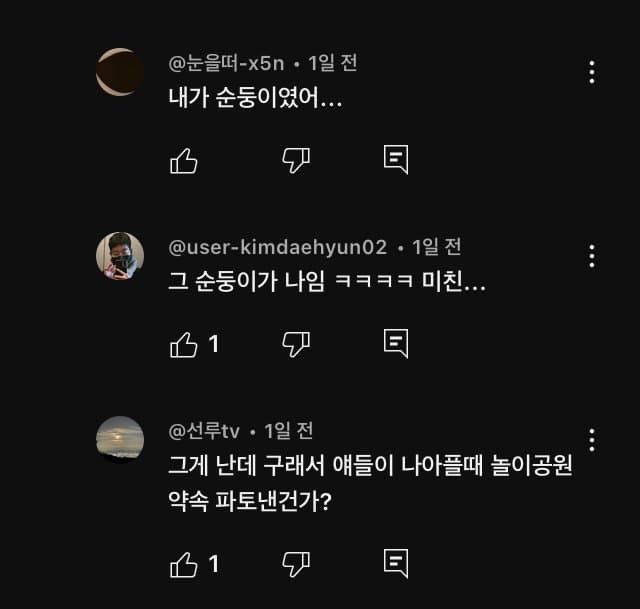This screenshot has height=609, width=640.
Task: Like the comment by @user-kimdaehyun02
Action: tap(184, 344)
